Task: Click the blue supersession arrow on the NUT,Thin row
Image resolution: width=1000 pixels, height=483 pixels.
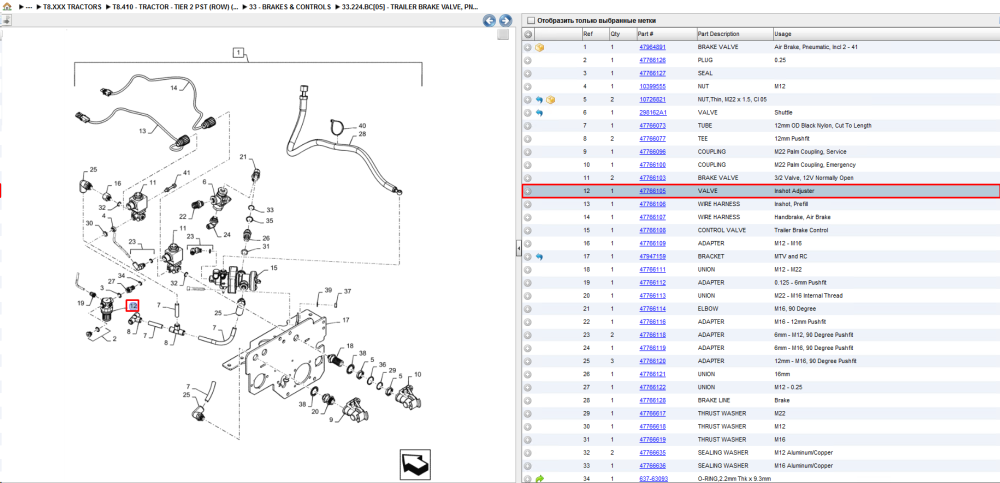Action: pos(540,100)
